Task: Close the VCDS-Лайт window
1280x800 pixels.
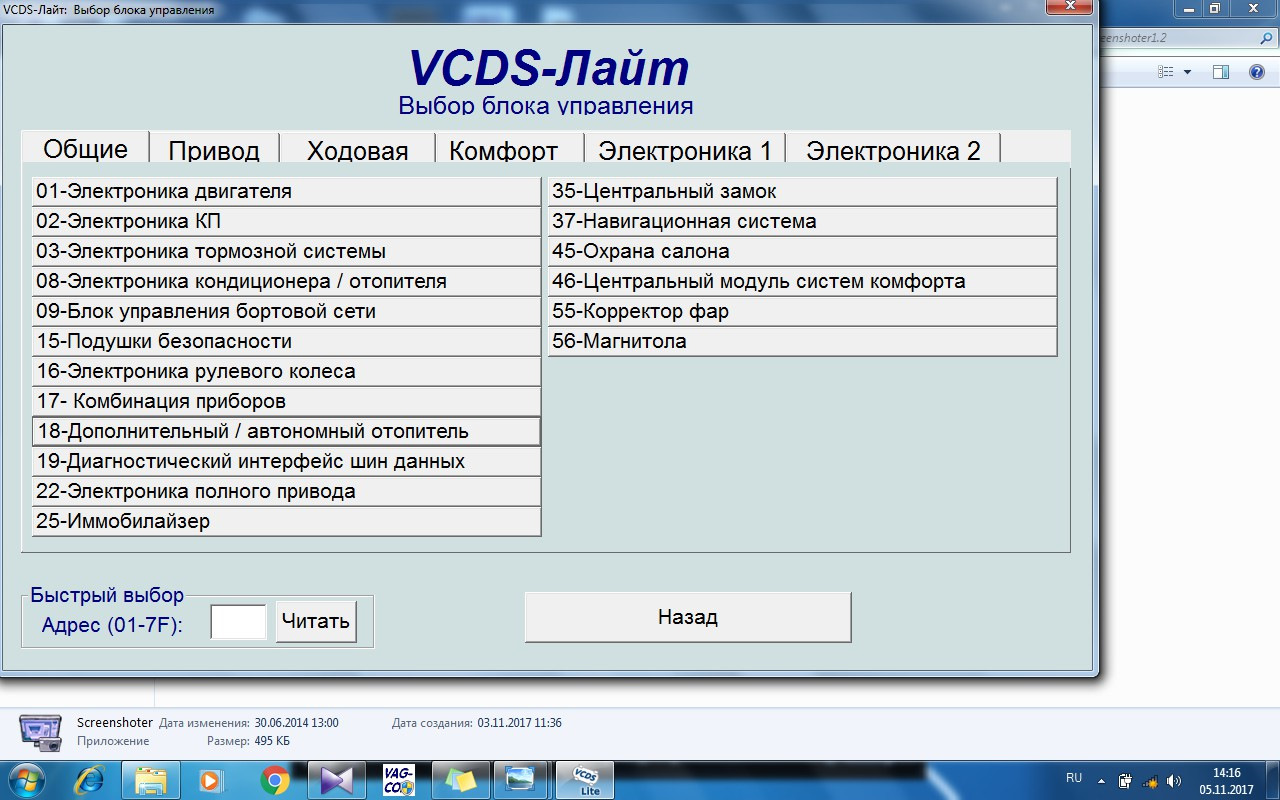Action: pos(1068,7)
